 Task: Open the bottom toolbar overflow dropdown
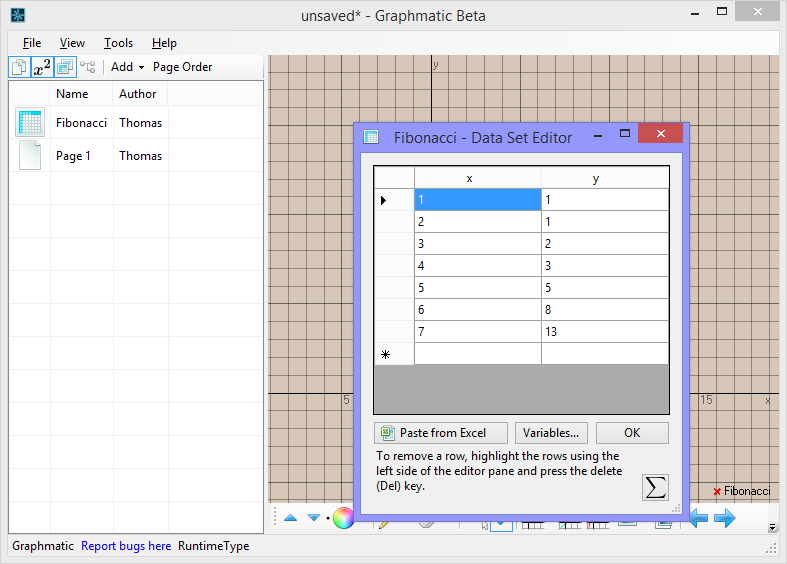(x=772, y=527)
